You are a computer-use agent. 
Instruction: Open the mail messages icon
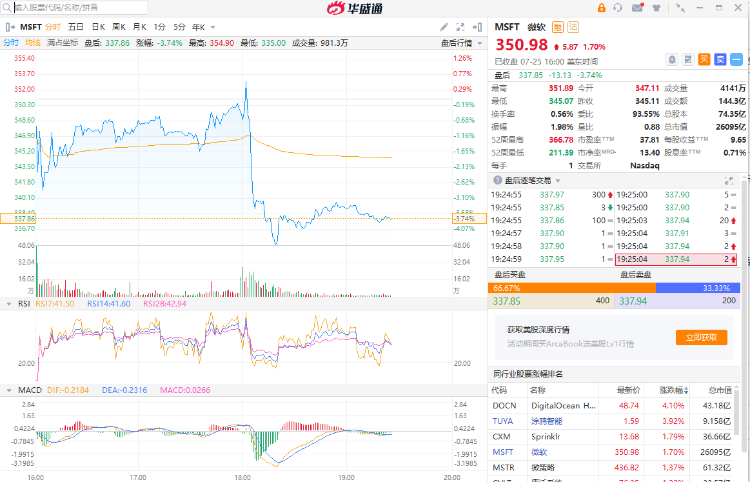(x=637, y=7)
